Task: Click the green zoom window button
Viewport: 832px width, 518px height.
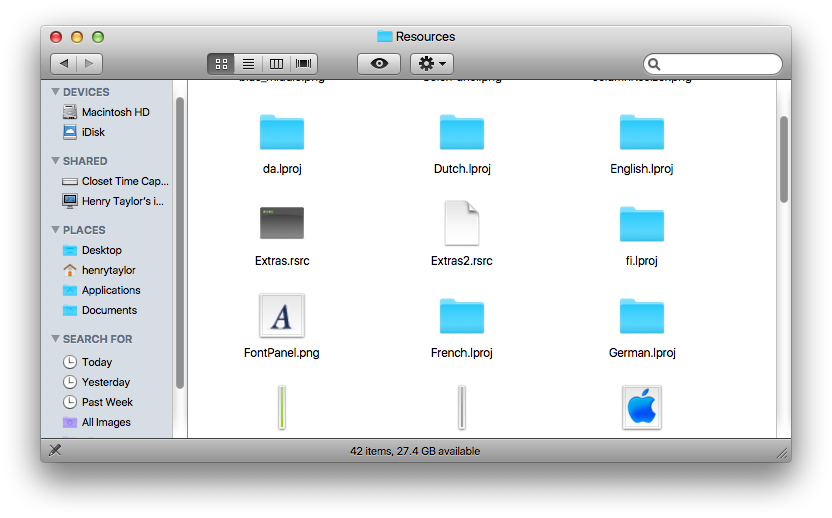Action: (x=98, y=37)
